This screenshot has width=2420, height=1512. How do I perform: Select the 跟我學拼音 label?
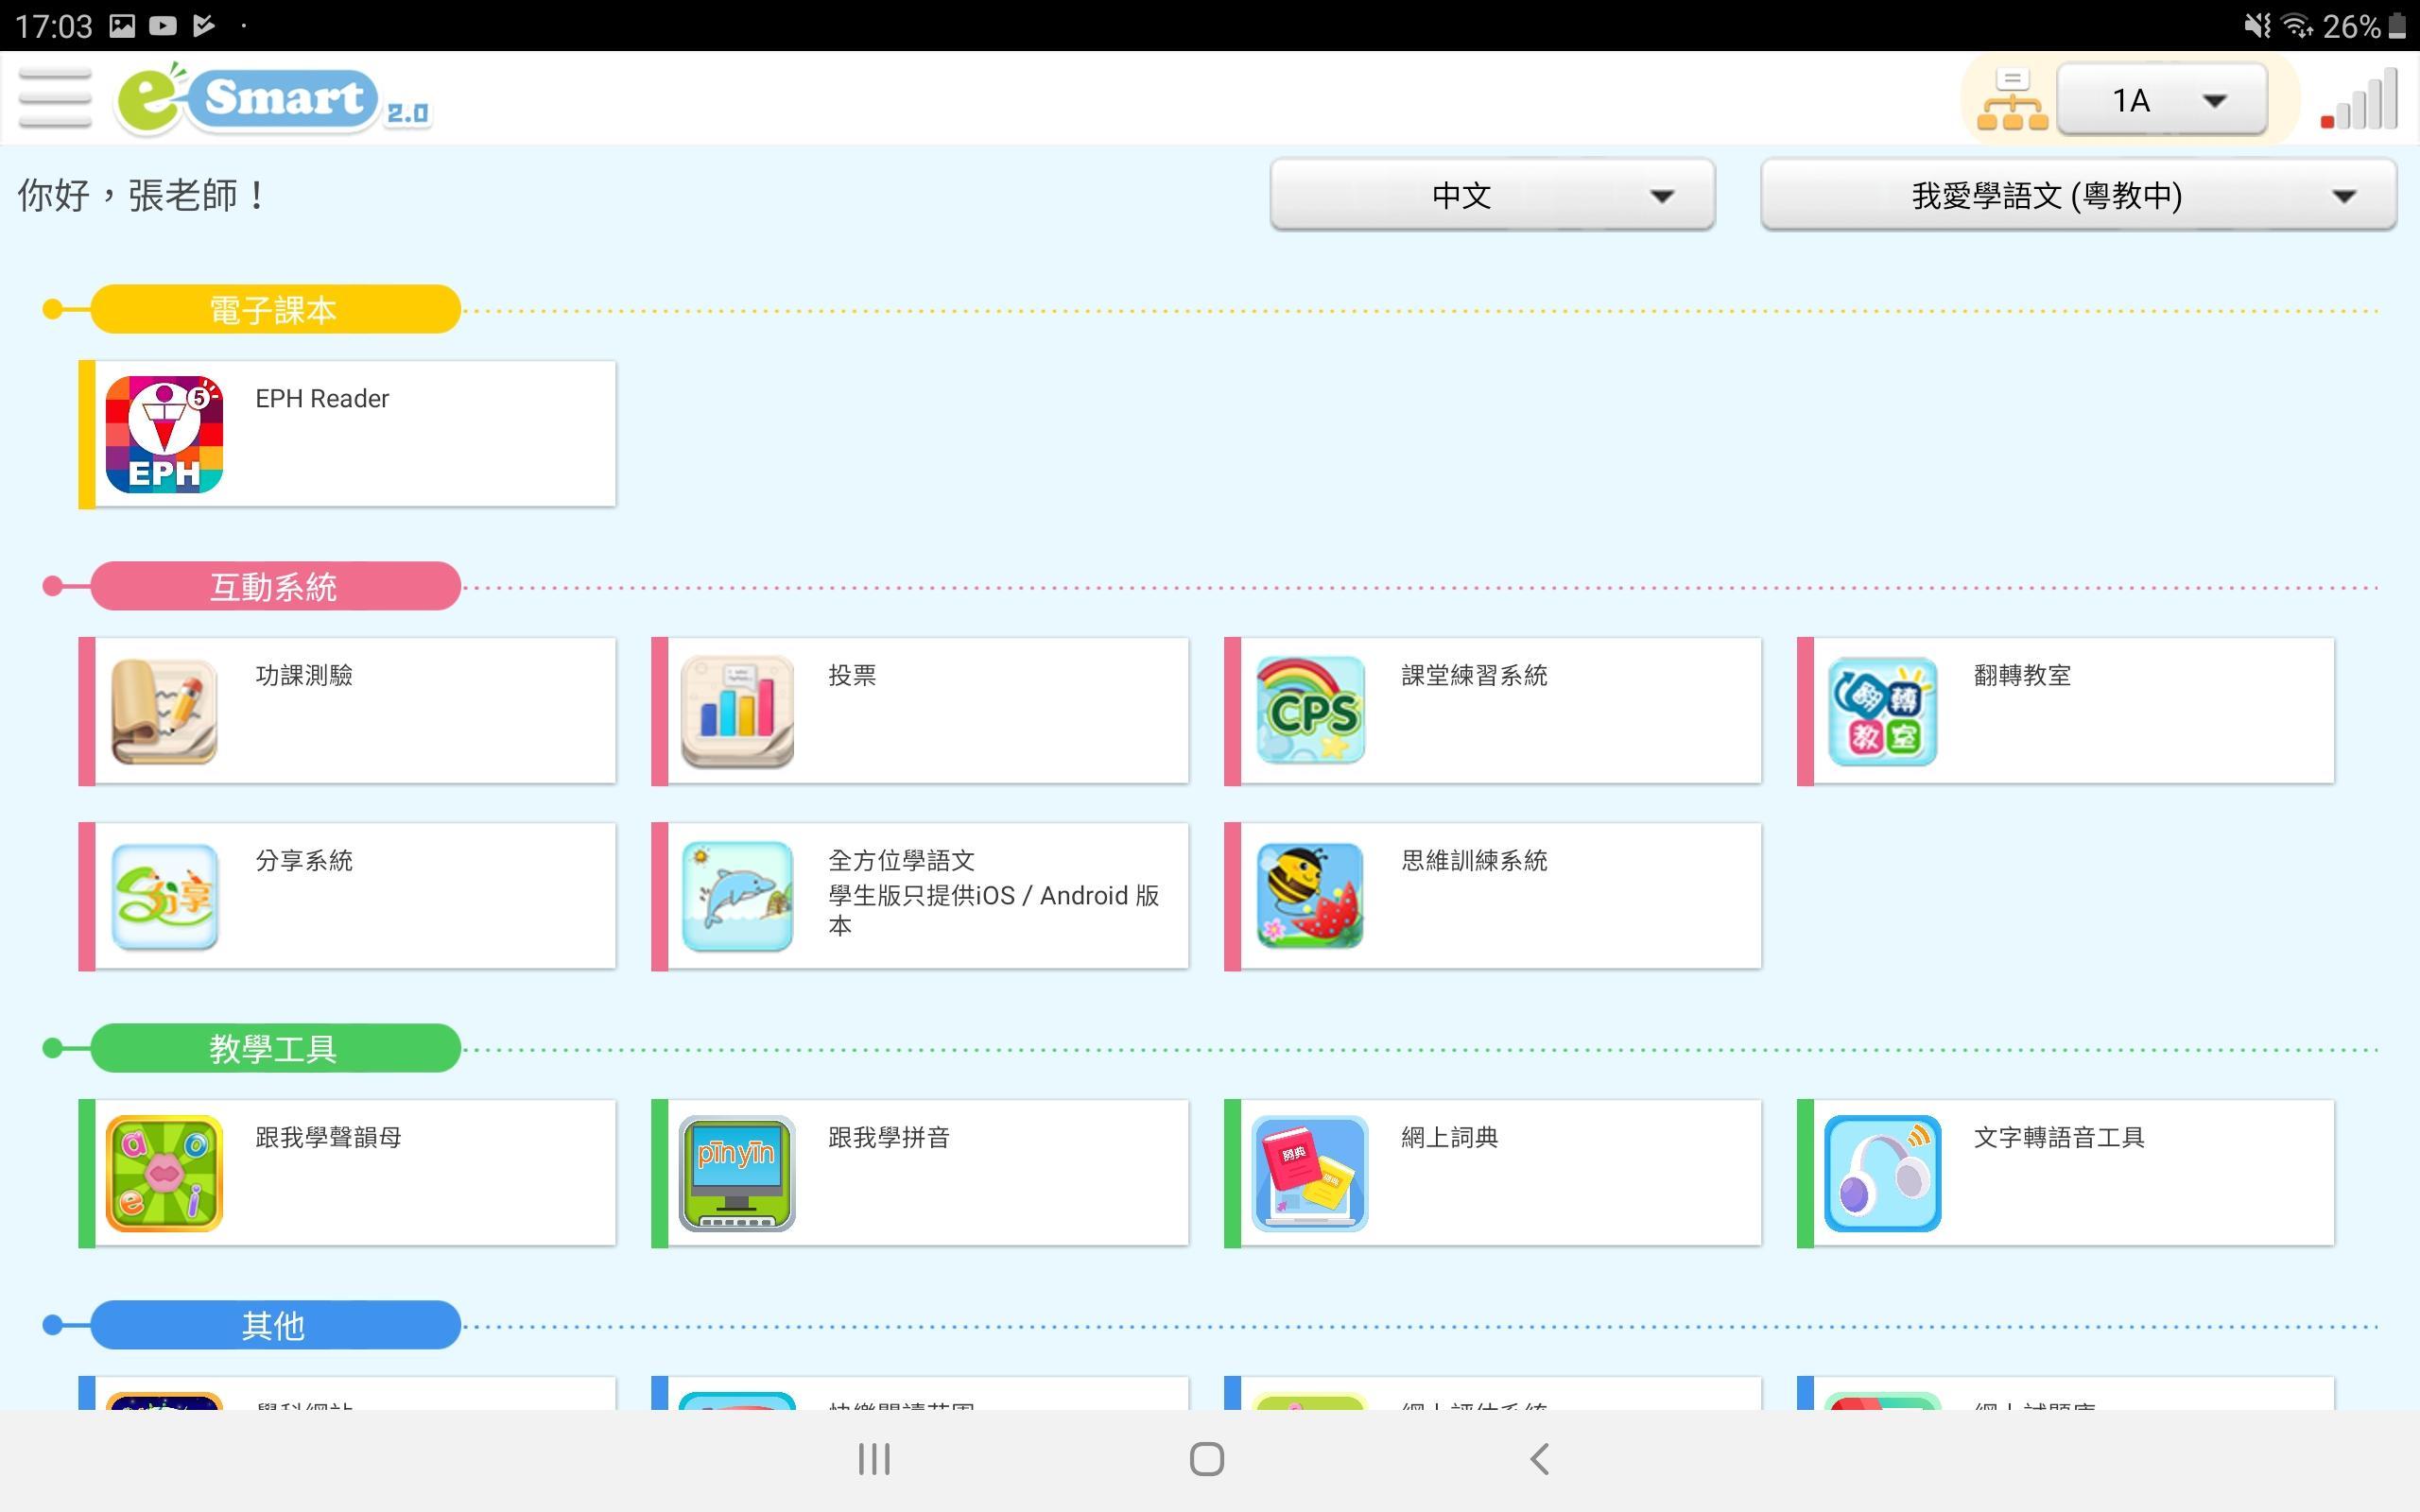pyautogui.click(x=889, y=1138)
